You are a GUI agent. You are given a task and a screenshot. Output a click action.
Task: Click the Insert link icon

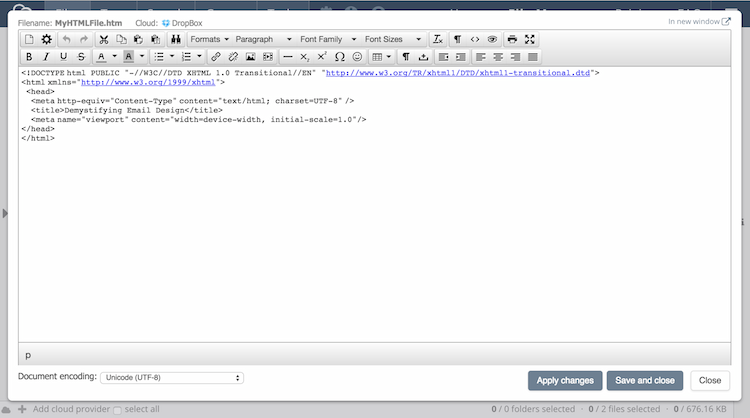216,57
